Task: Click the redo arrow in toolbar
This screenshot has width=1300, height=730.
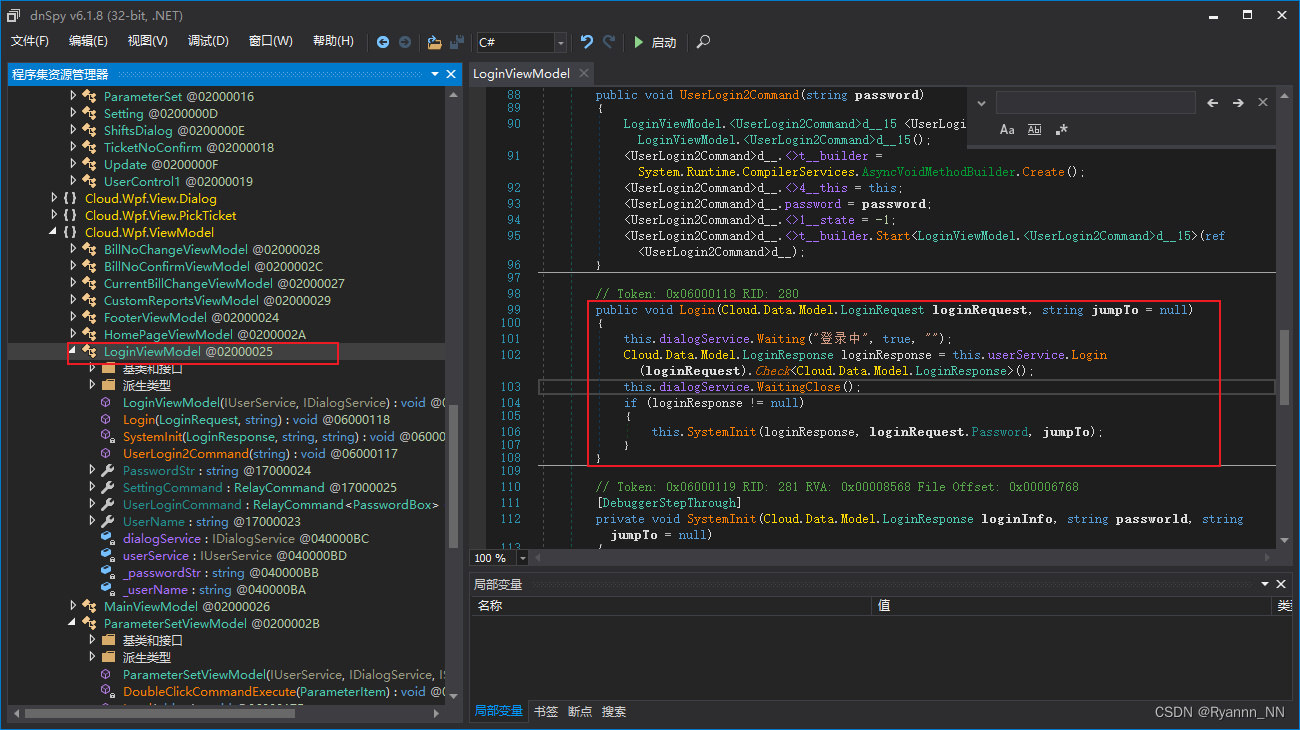Action: [x=609, y=42]
